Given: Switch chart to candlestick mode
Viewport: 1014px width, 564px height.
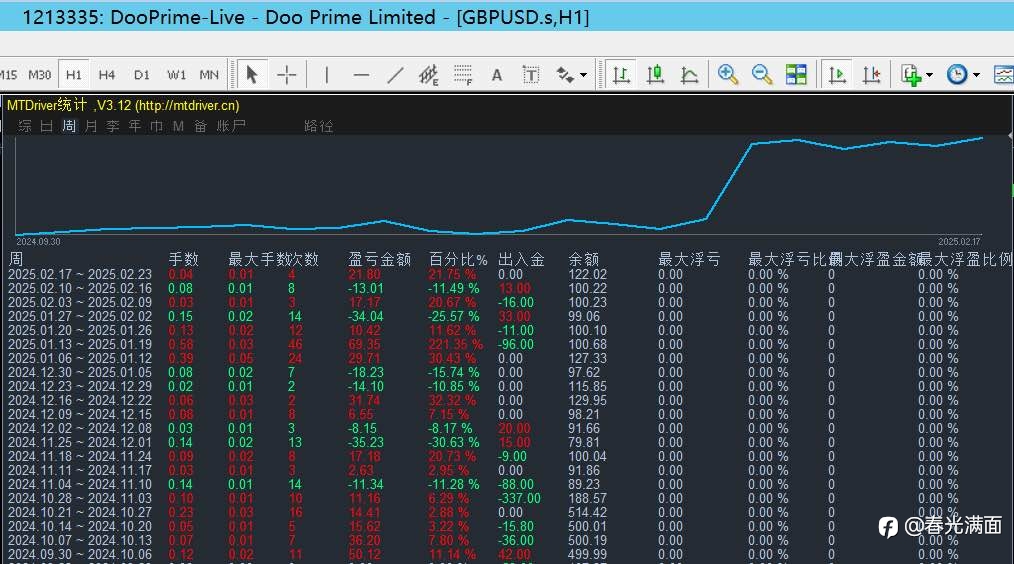Looking at the screenshot, I should pos(655,75).
